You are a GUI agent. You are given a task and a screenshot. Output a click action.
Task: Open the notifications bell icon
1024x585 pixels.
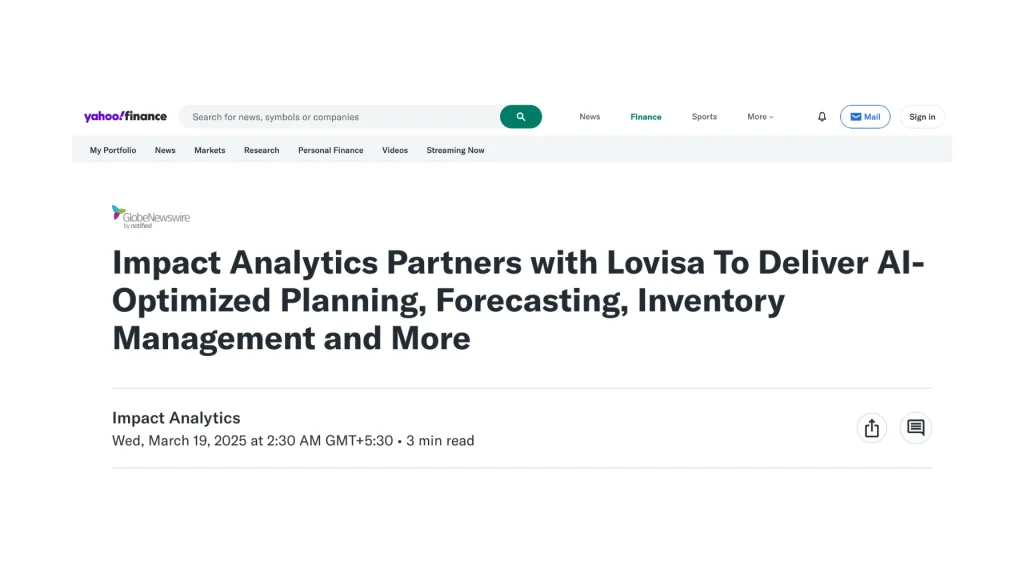pos(822,117)
